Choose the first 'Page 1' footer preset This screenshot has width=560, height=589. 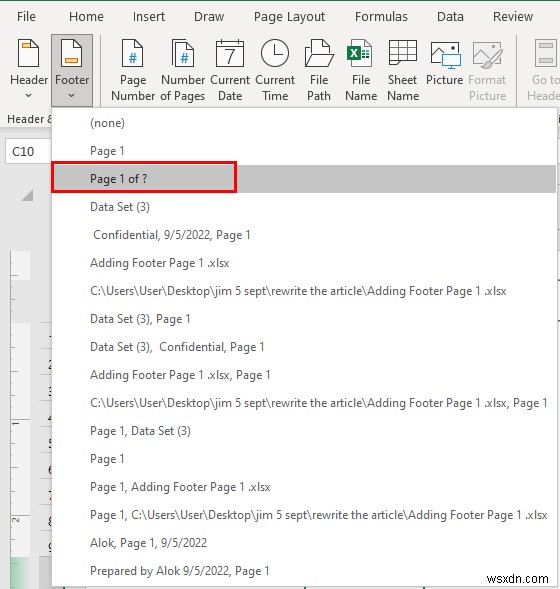point(304,151)
